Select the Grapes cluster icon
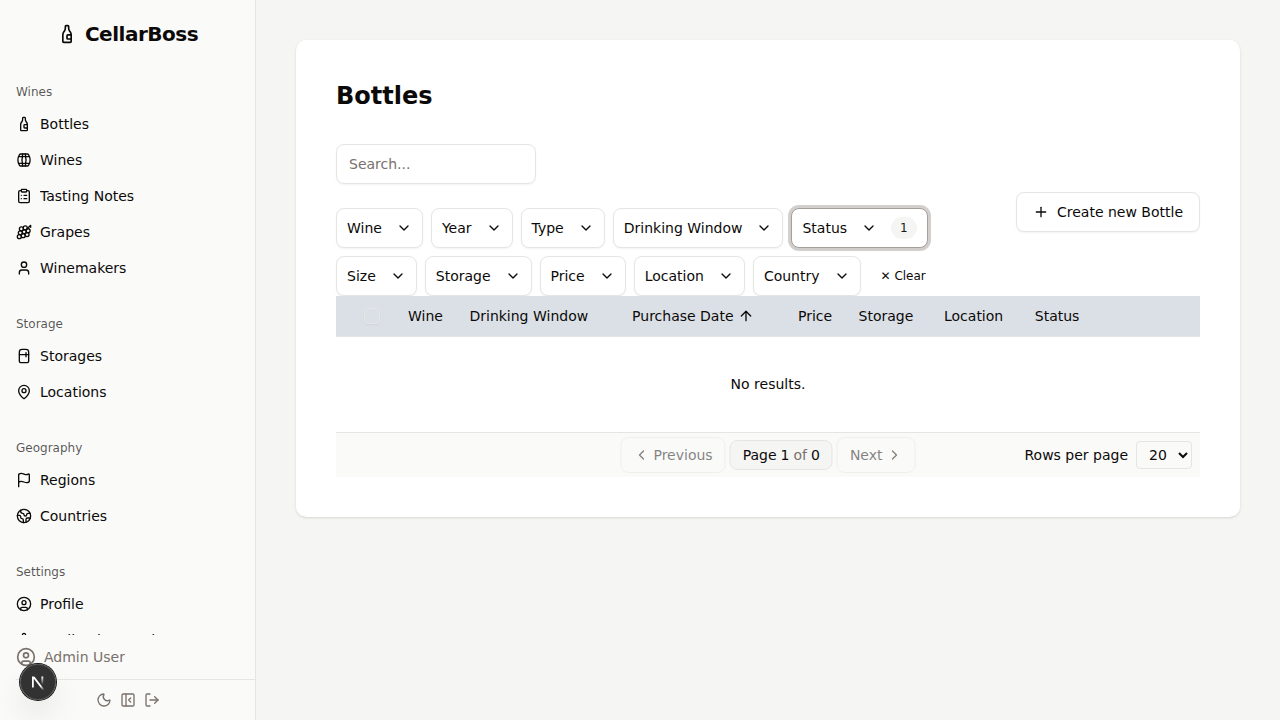Image resolution: width=1280 pixels, height=720 pixels. [x=24, y=232]
